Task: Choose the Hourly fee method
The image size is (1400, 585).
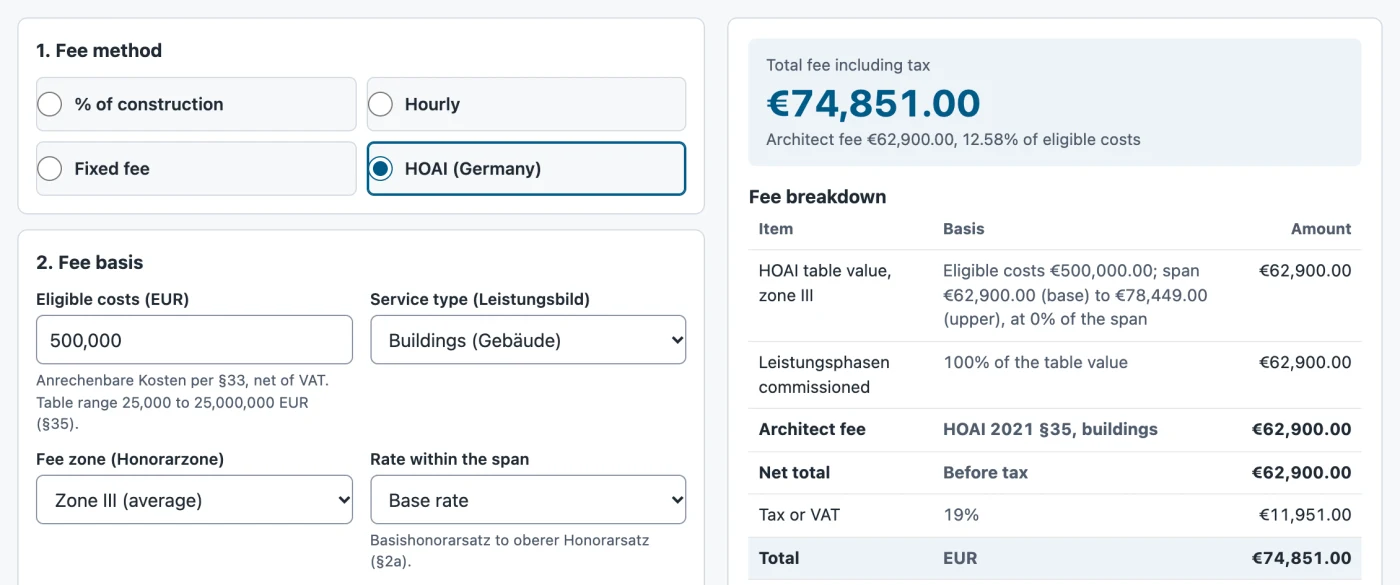Action: tap(526, 104)
